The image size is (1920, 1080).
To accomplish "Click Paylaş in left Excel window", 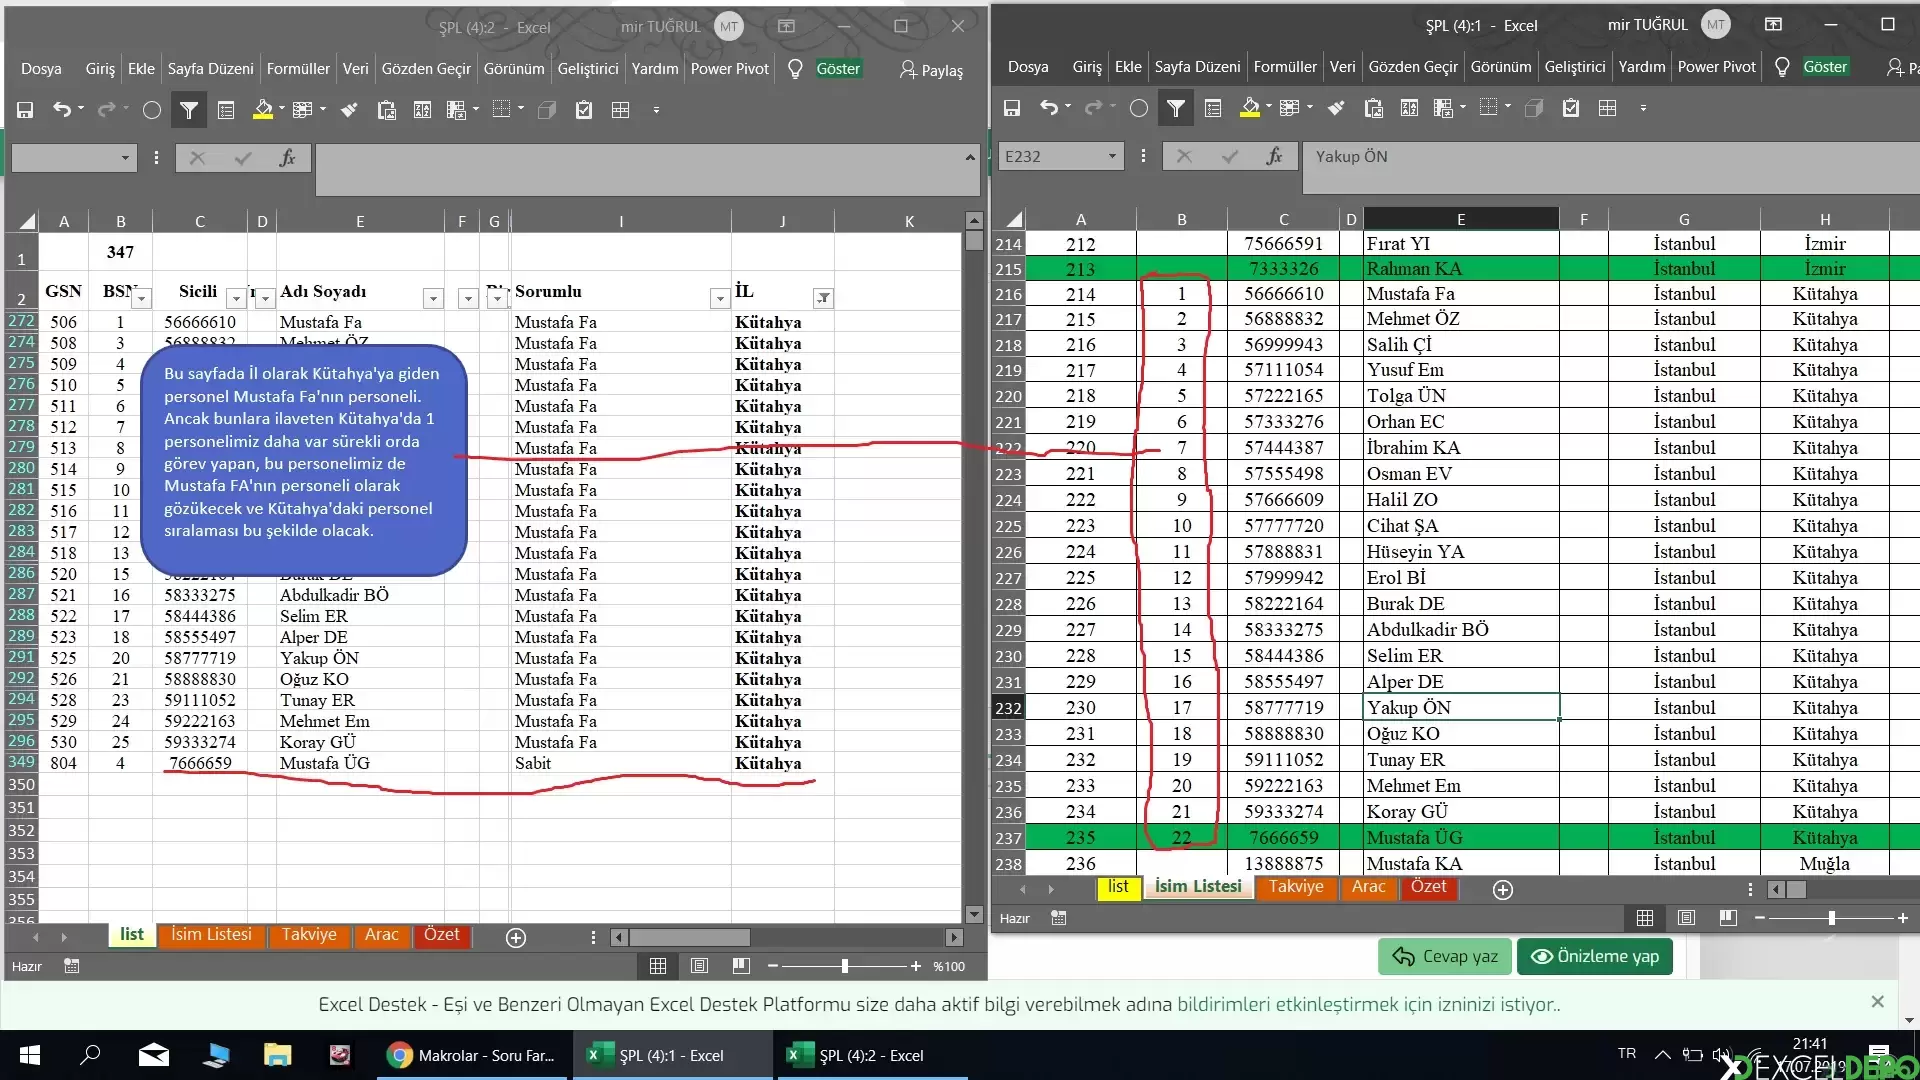I will point(931,70).
